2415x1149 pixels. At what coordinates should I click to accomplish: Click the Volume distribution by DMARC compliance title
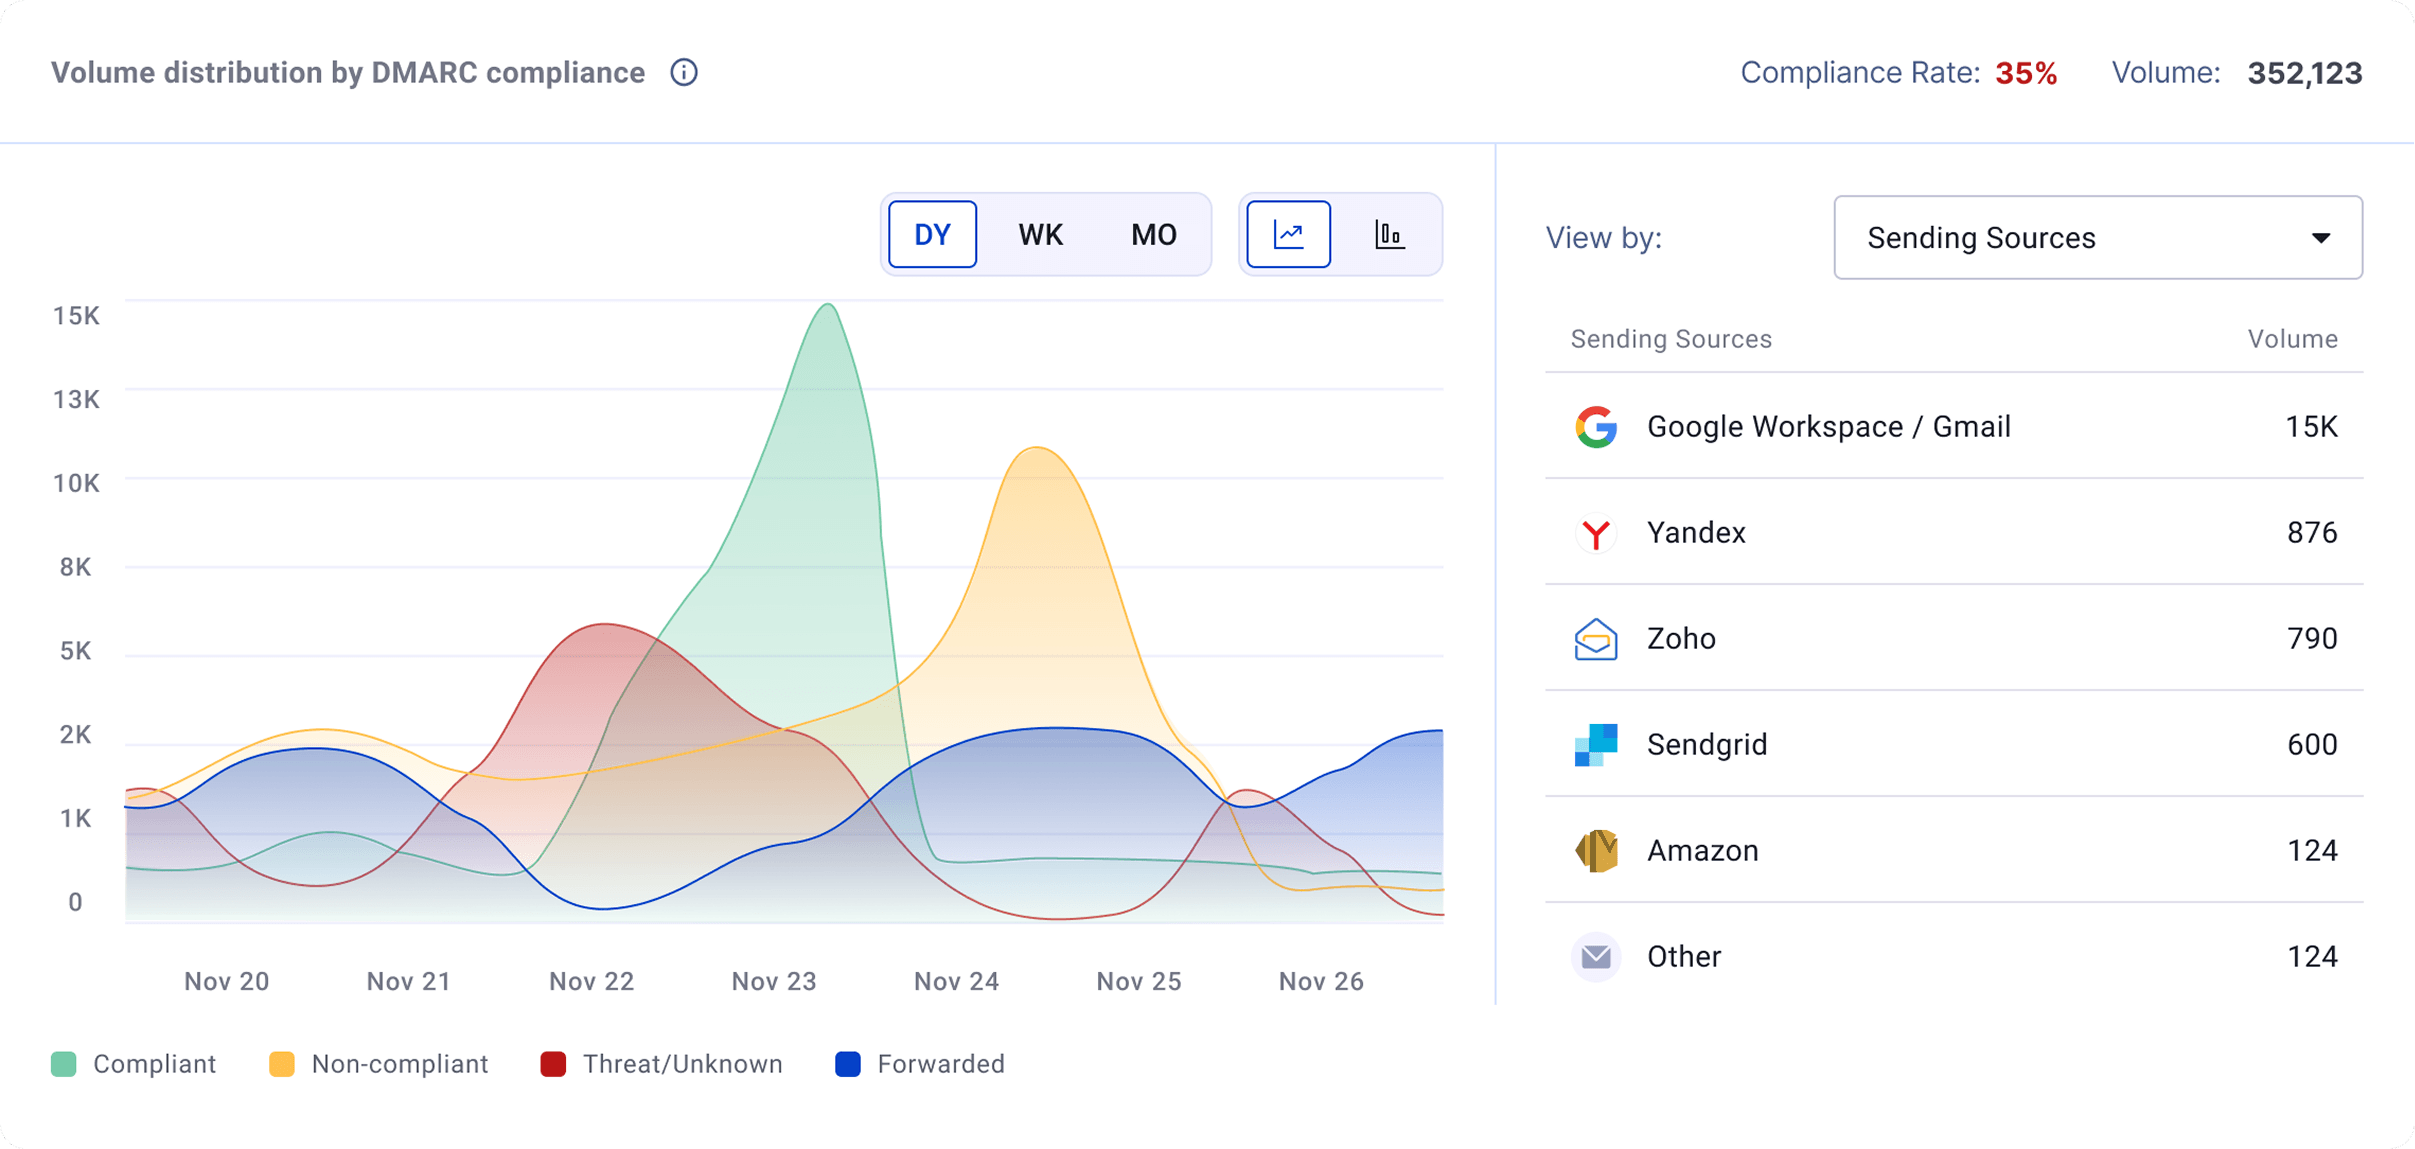coord(348,73)
